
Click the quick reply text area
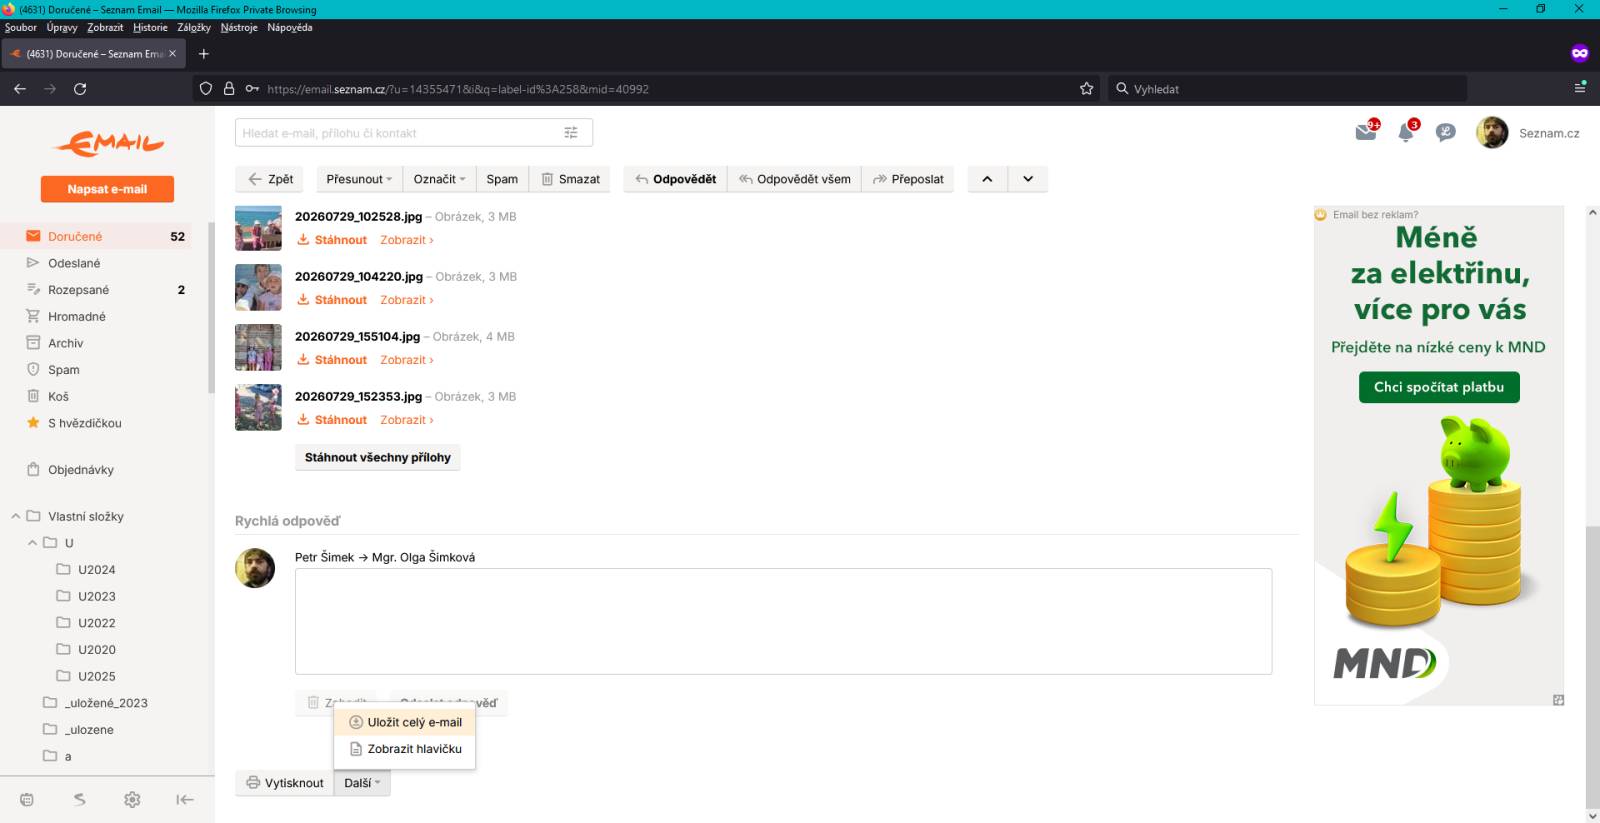click(x=783, y=621)
